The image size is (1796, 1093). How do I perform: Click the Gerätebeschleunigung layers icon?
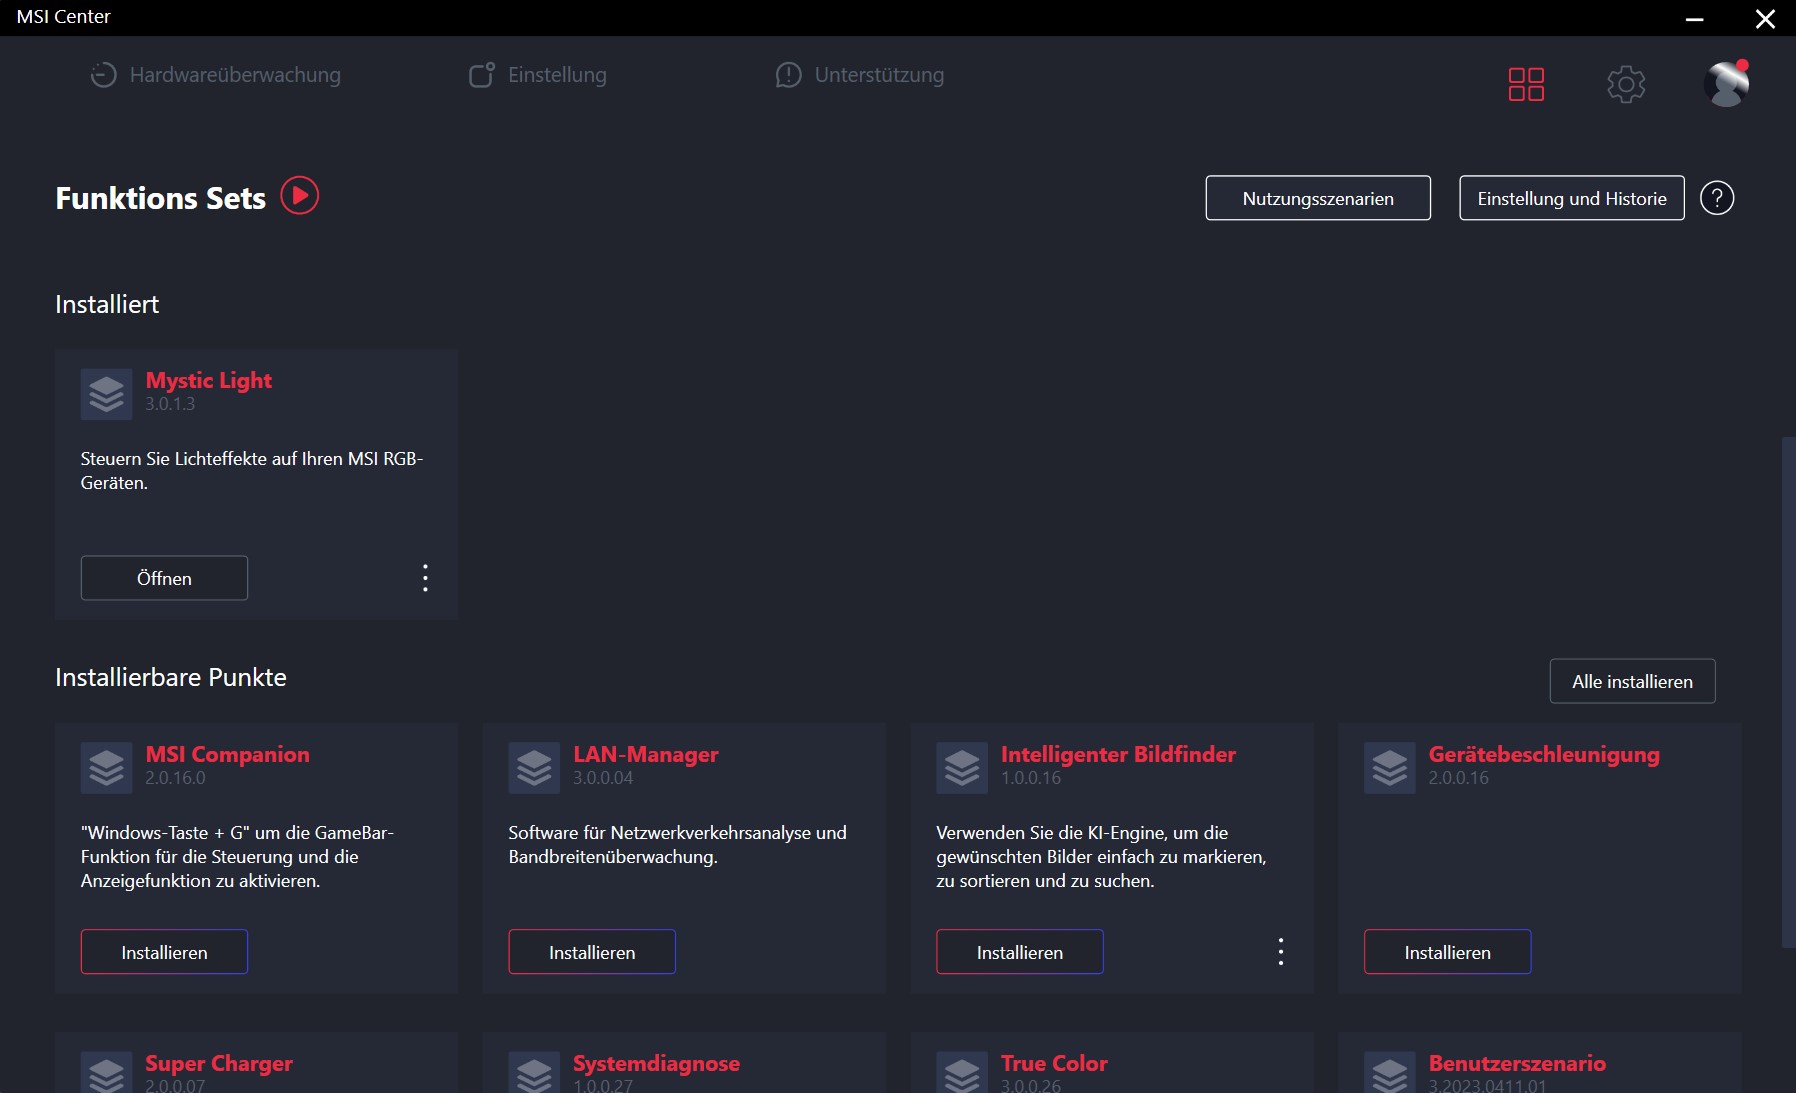[x=1390, y=768]
